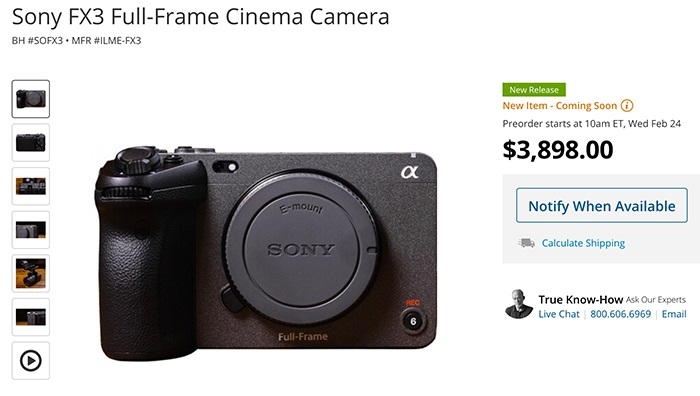This screenshot has height=396, width=700.
Task: Select the second camera thumbnail
Action: (x=31, y=143)
